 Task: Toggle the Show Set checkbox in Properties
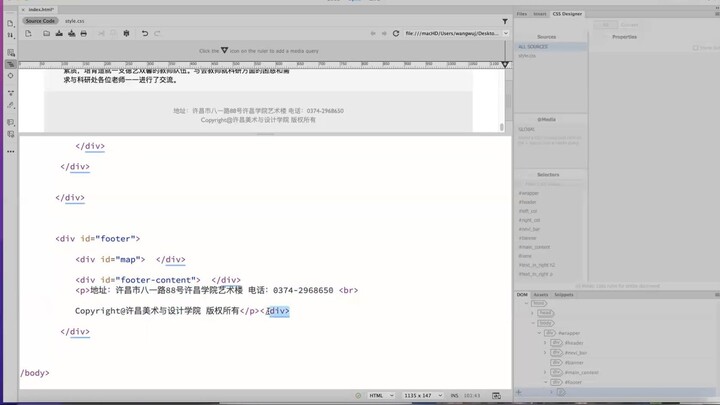tap(696, 47)
